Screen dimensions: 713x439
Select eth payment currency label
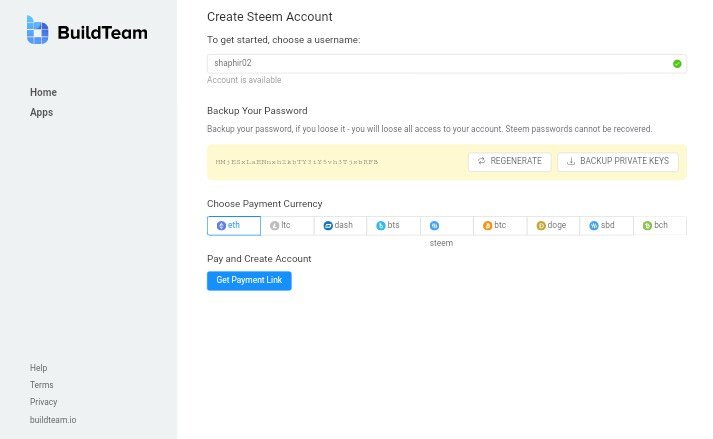coord(234,225)
